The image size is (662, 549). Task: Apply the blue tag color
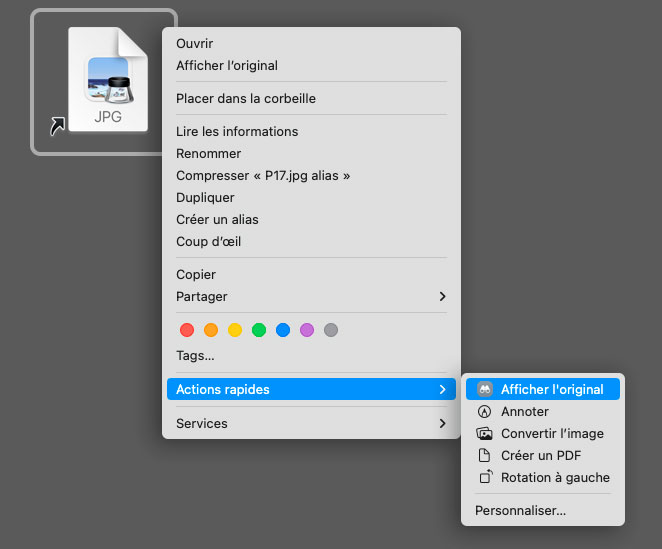[x=283, y=330]
